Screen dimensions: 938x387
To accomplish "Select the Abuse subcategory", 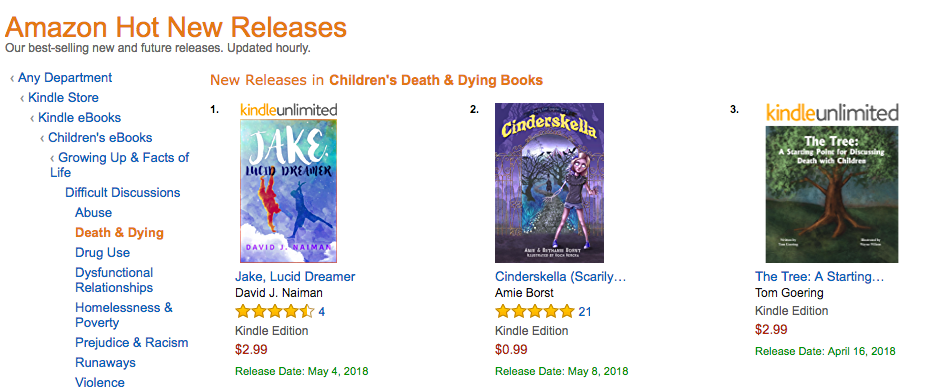I will tap(93, 212).
